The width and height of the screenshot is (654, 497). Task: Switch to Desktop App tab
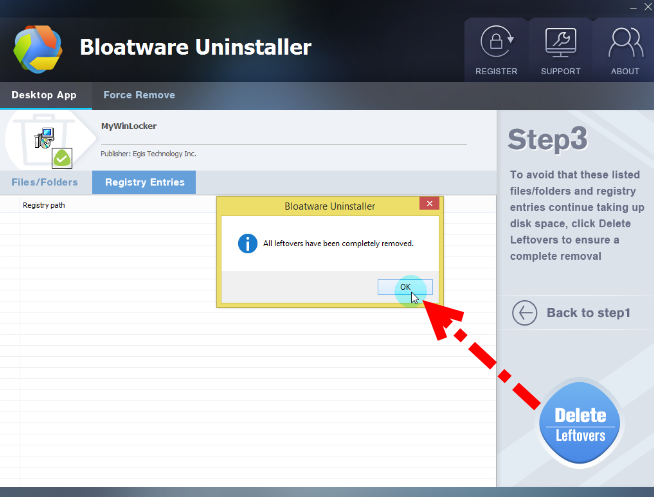coord(46,95)
